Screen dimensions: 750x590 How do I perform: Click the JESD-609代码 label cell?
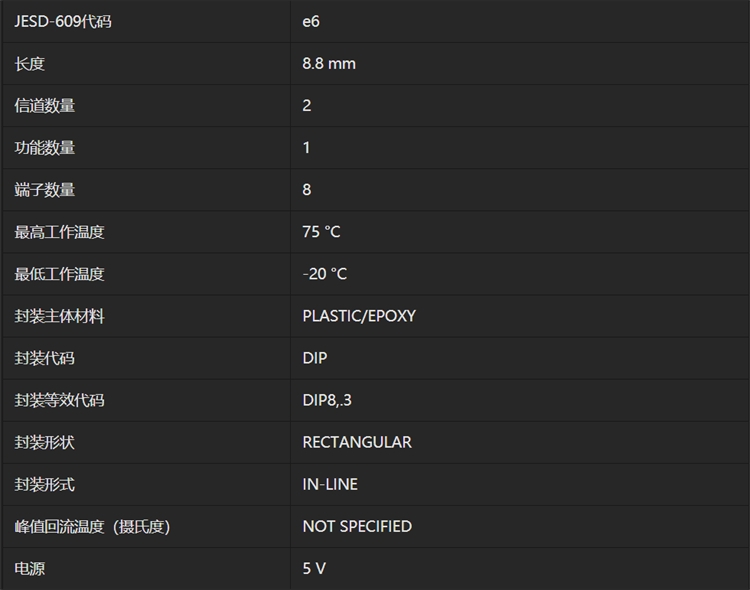(x=63, y=21)
